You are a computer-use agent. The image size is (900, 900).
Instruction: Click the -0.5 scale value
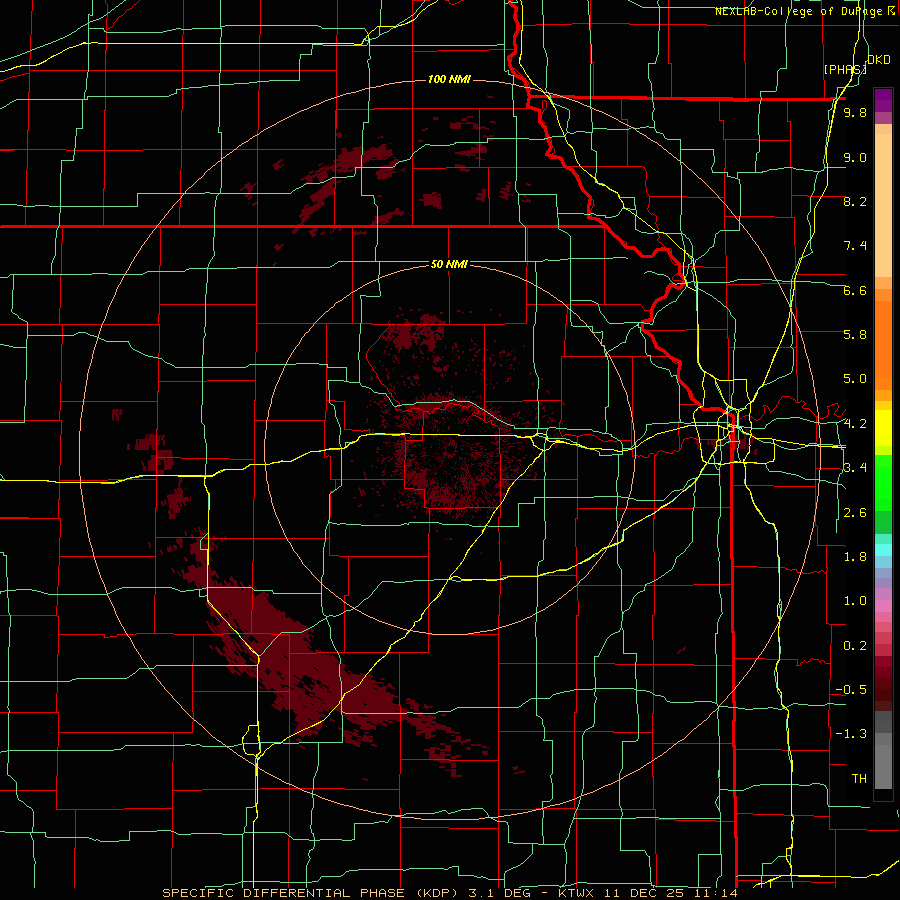click(x=851, y=690)
